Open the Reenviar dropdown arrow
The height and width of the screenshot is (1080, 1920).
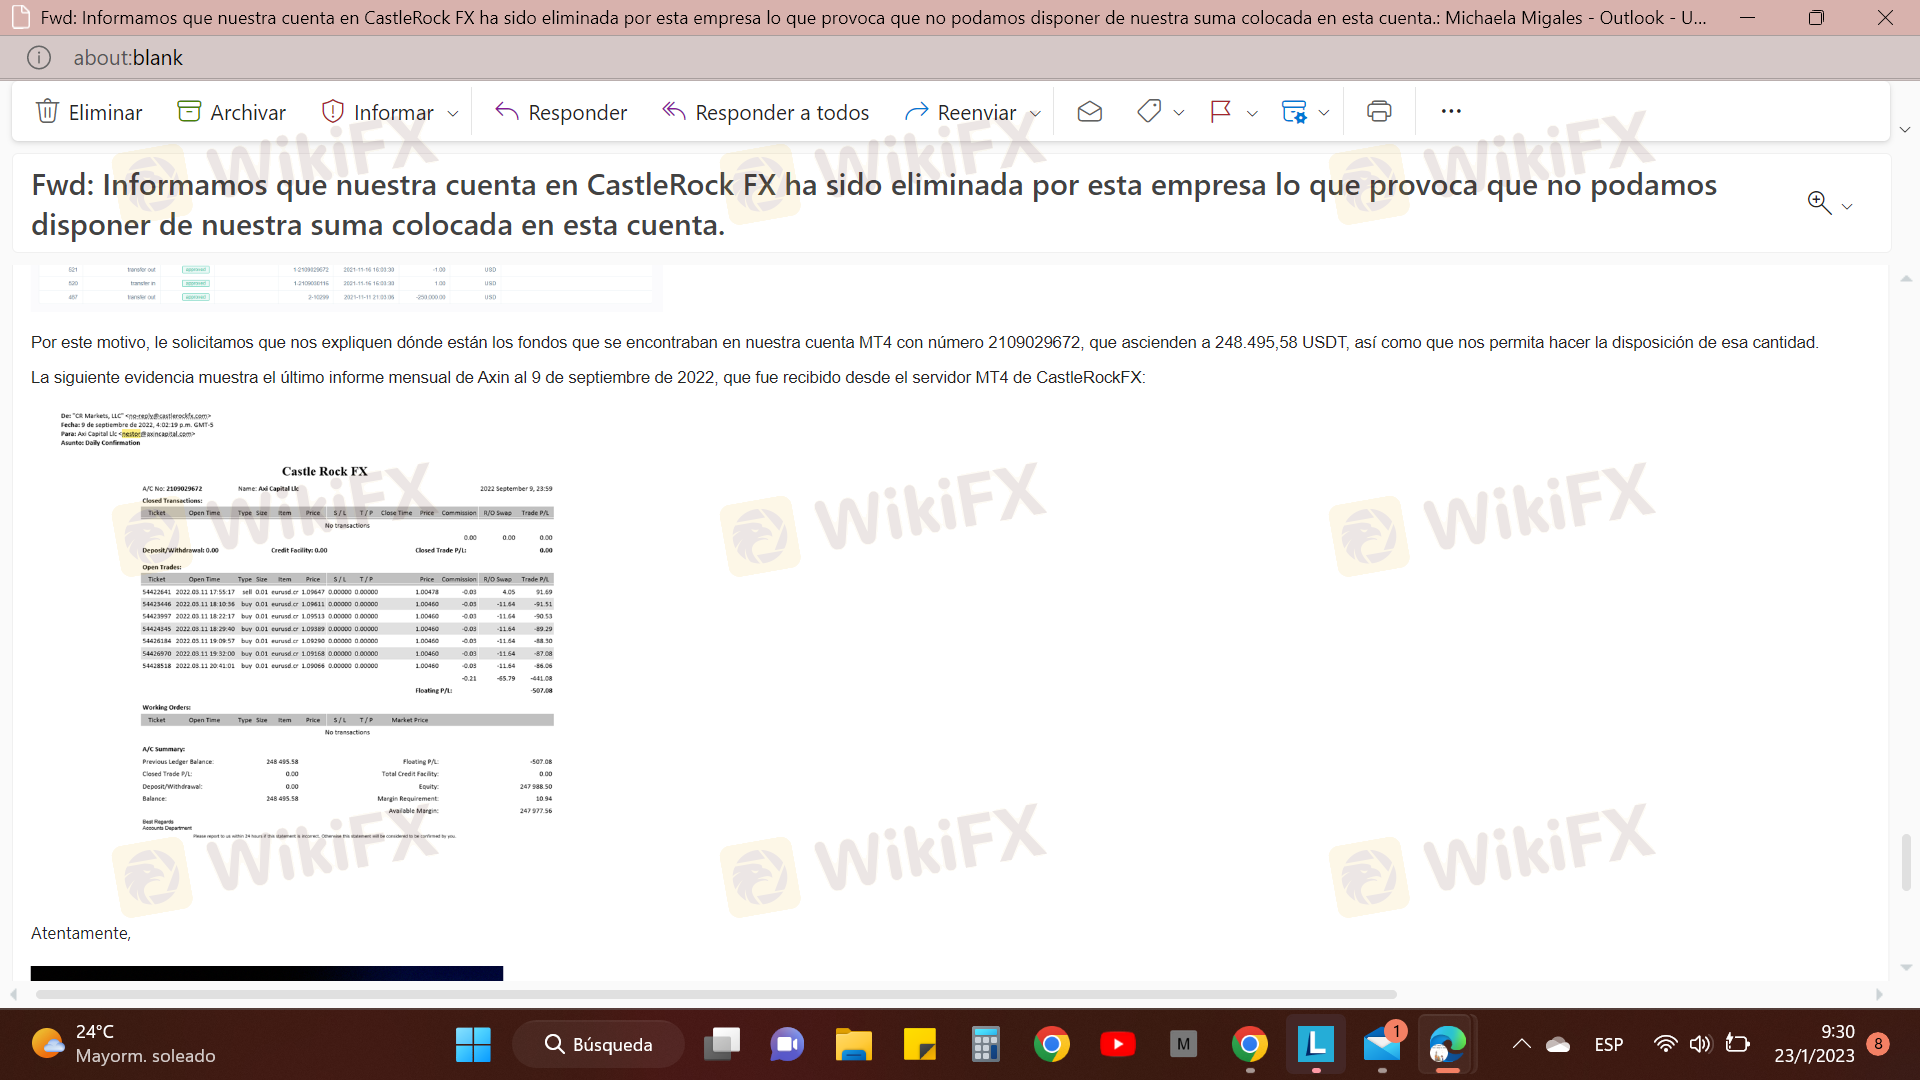point(1035,113)
